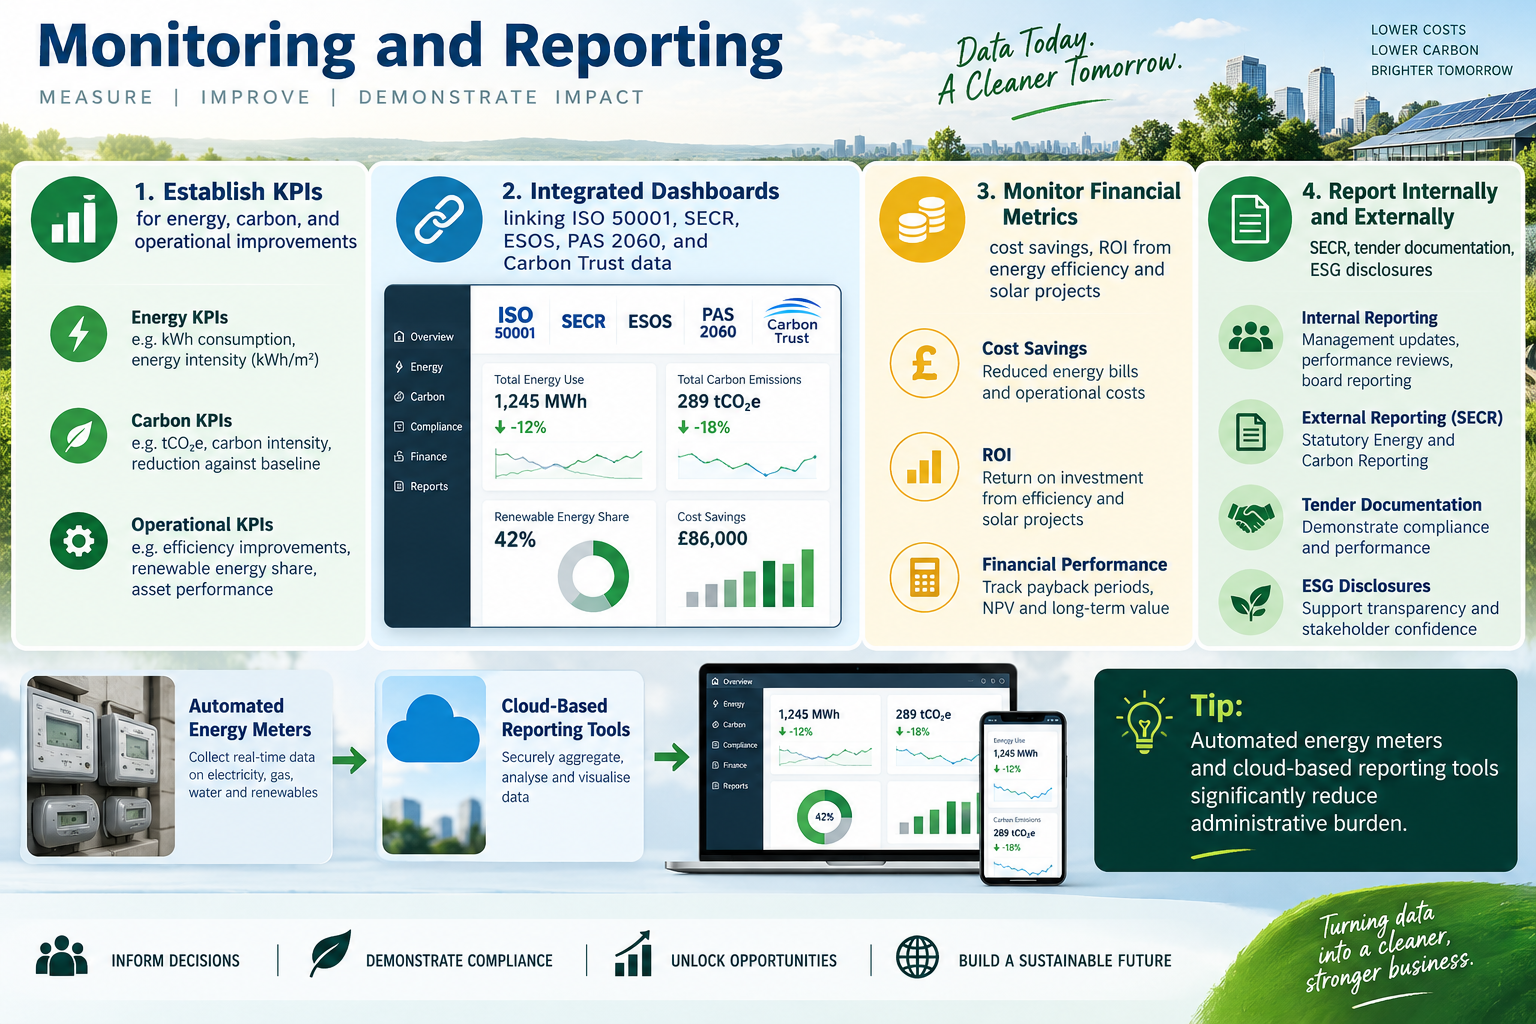Image resolution: width=1536 pixels, height=1024 pixels.
Task: Click the Monitoring and Reporting title
Action: click(x=410, y=46)
